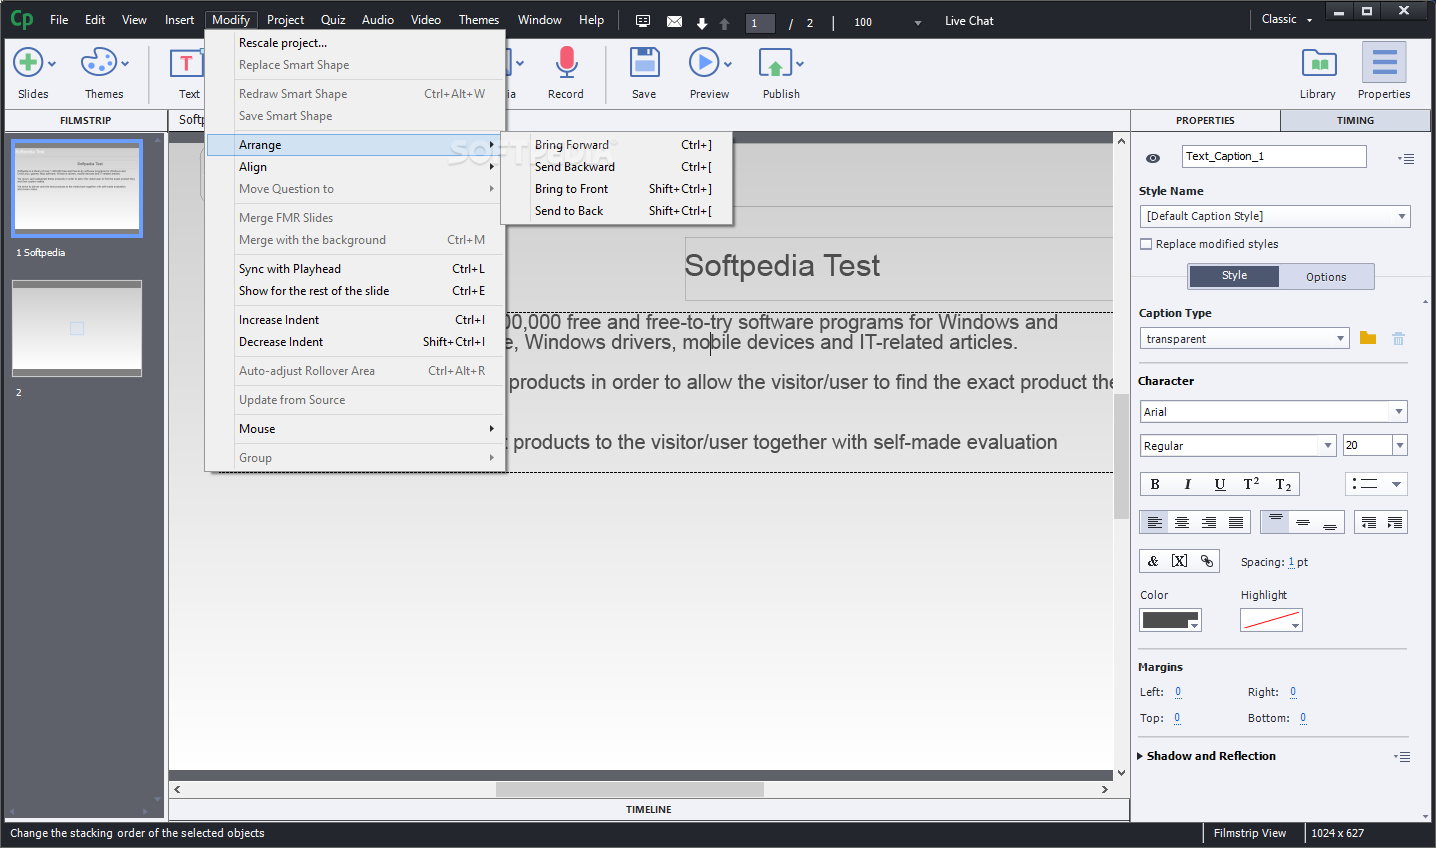Open the Style Name dropdown
Screen dimensions: 1436x848
pyautogui.click(x=1275, y=216)
